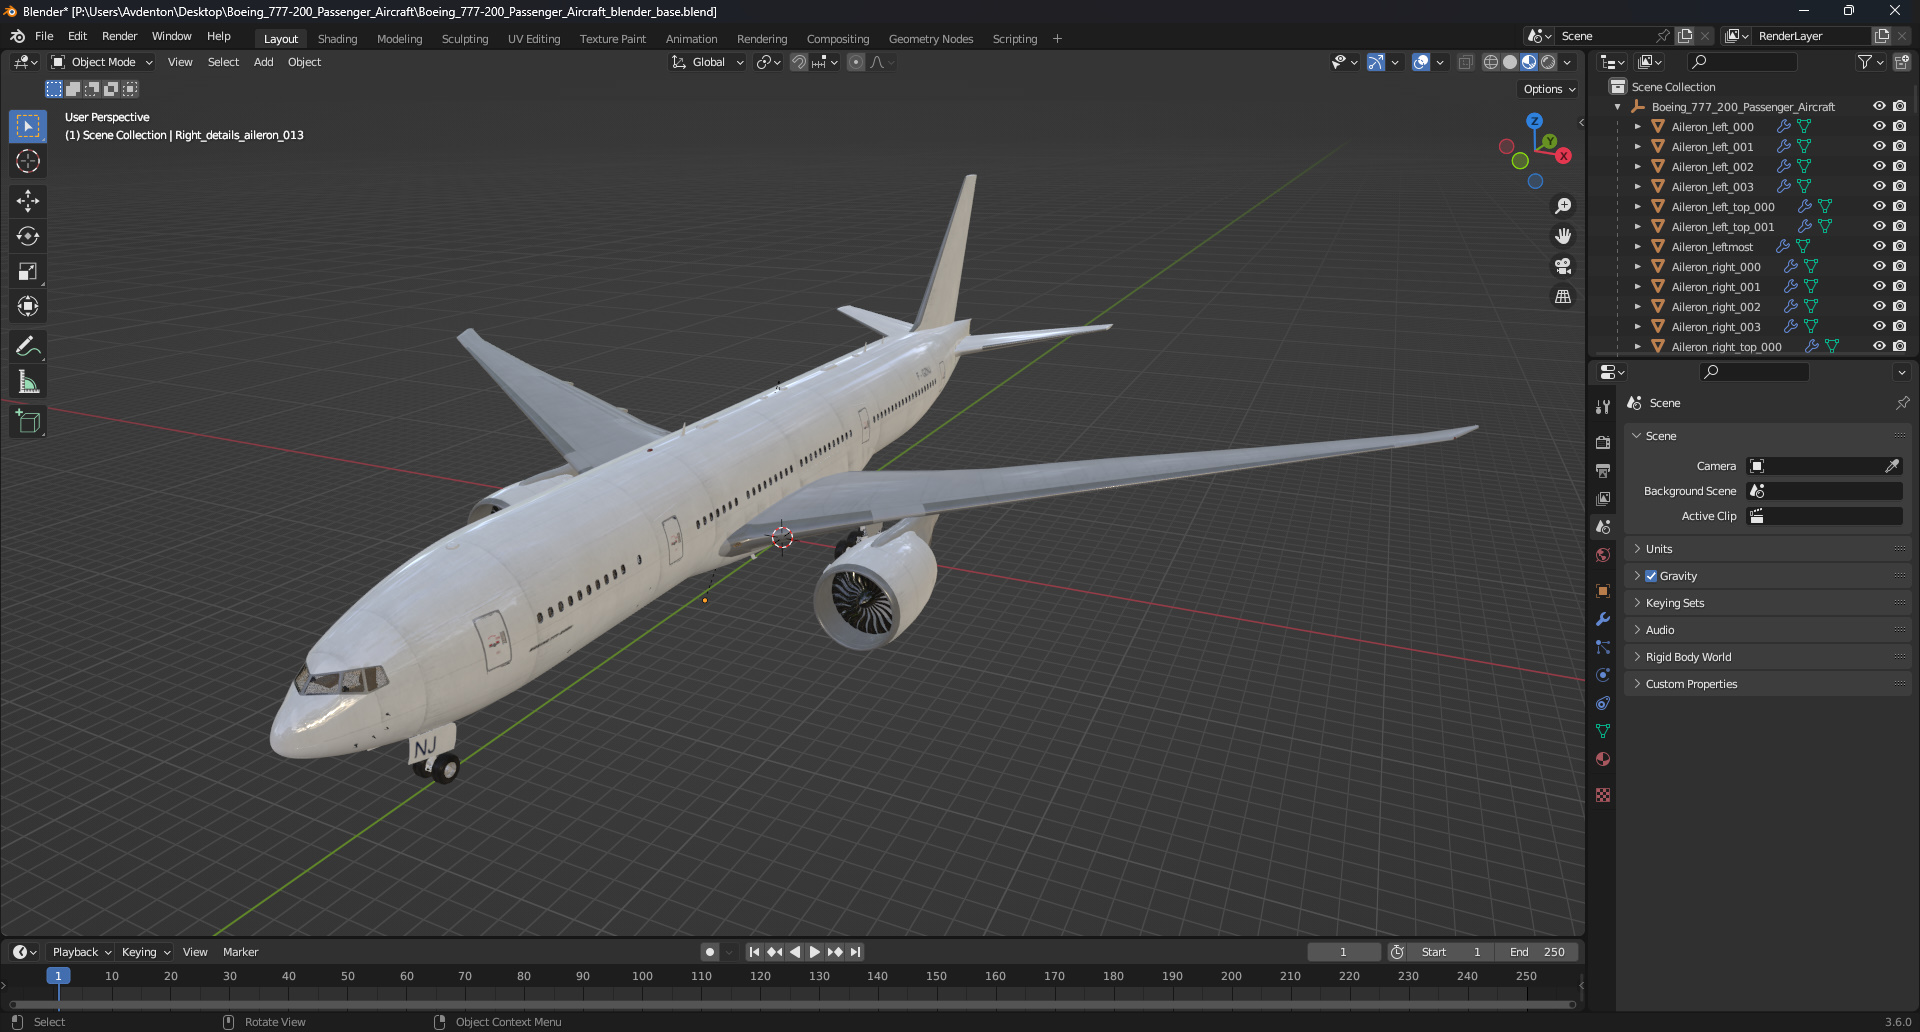Toggle visibility of Aileron_right_001
The width and height of the screenshot is (1920, 1032).
click(x=1879, y=286)
